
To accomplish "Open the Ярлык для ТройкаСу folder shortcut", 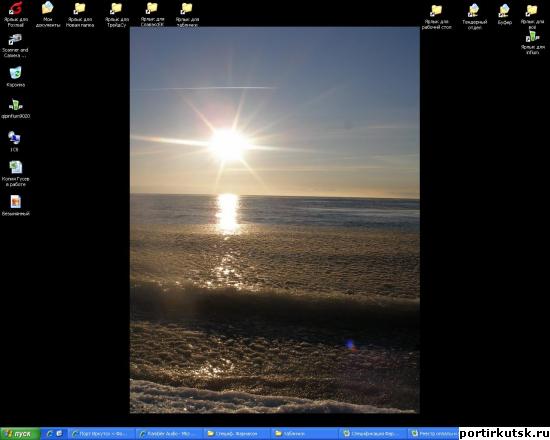I will (x=116, y=14).
